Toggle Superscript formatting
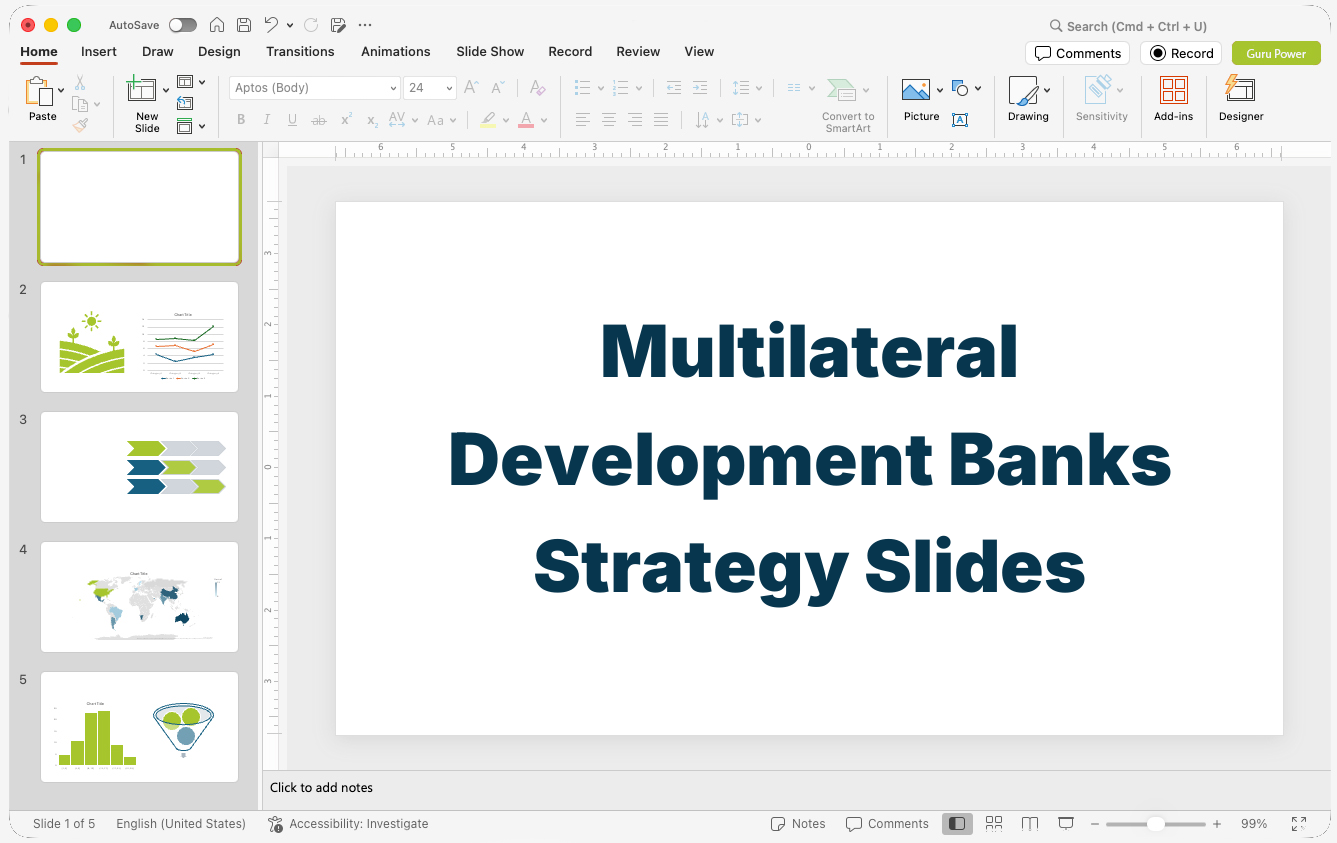This screenshot has width=1337, height=843. 346,120
